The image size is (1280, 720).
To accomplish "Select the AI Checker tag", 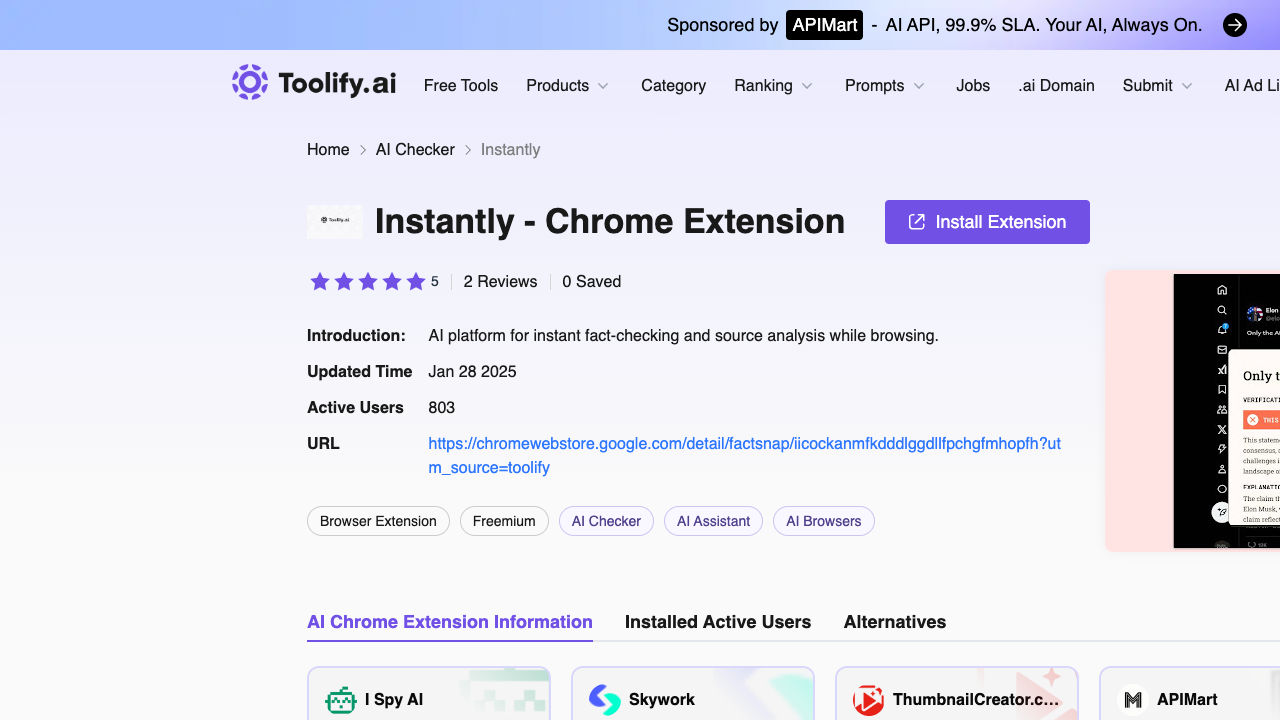I will (606, 521).
